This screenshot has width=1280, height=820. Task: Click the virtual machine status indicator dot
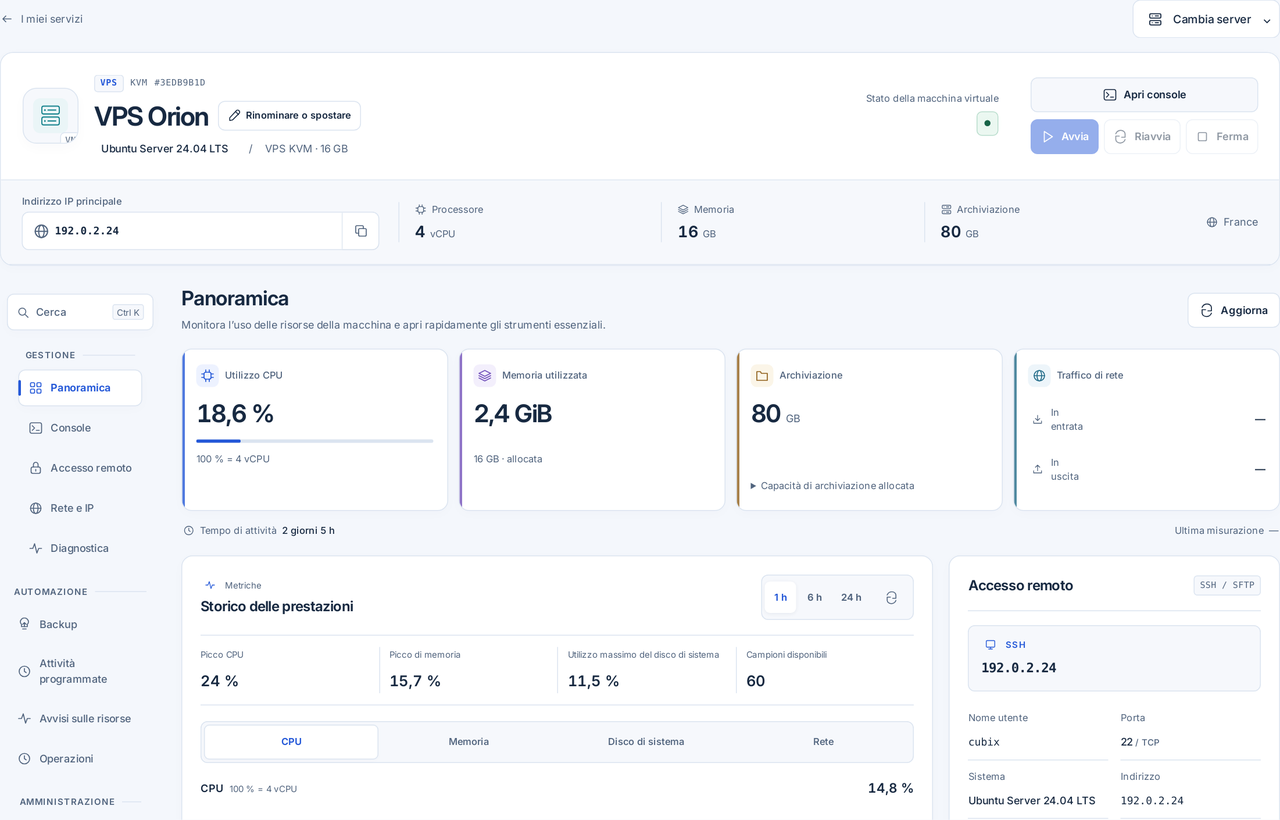point(987,123)
